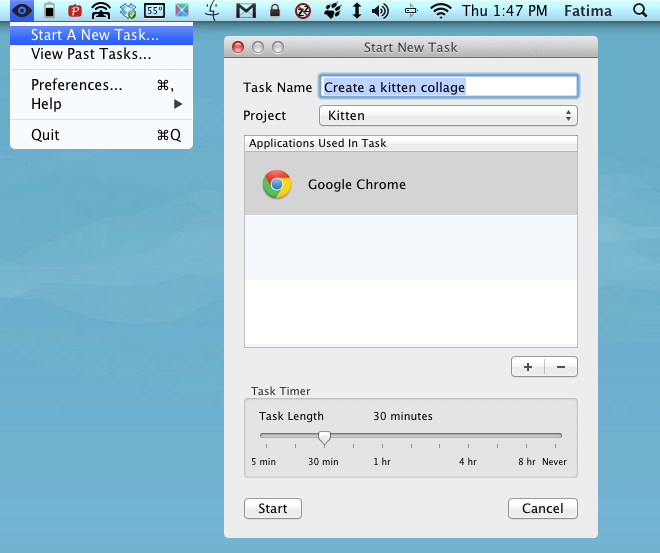The height and width of the screenshot is (553, 660).
Task: Click the 55° temperature menu bar item
Action: 154,11
